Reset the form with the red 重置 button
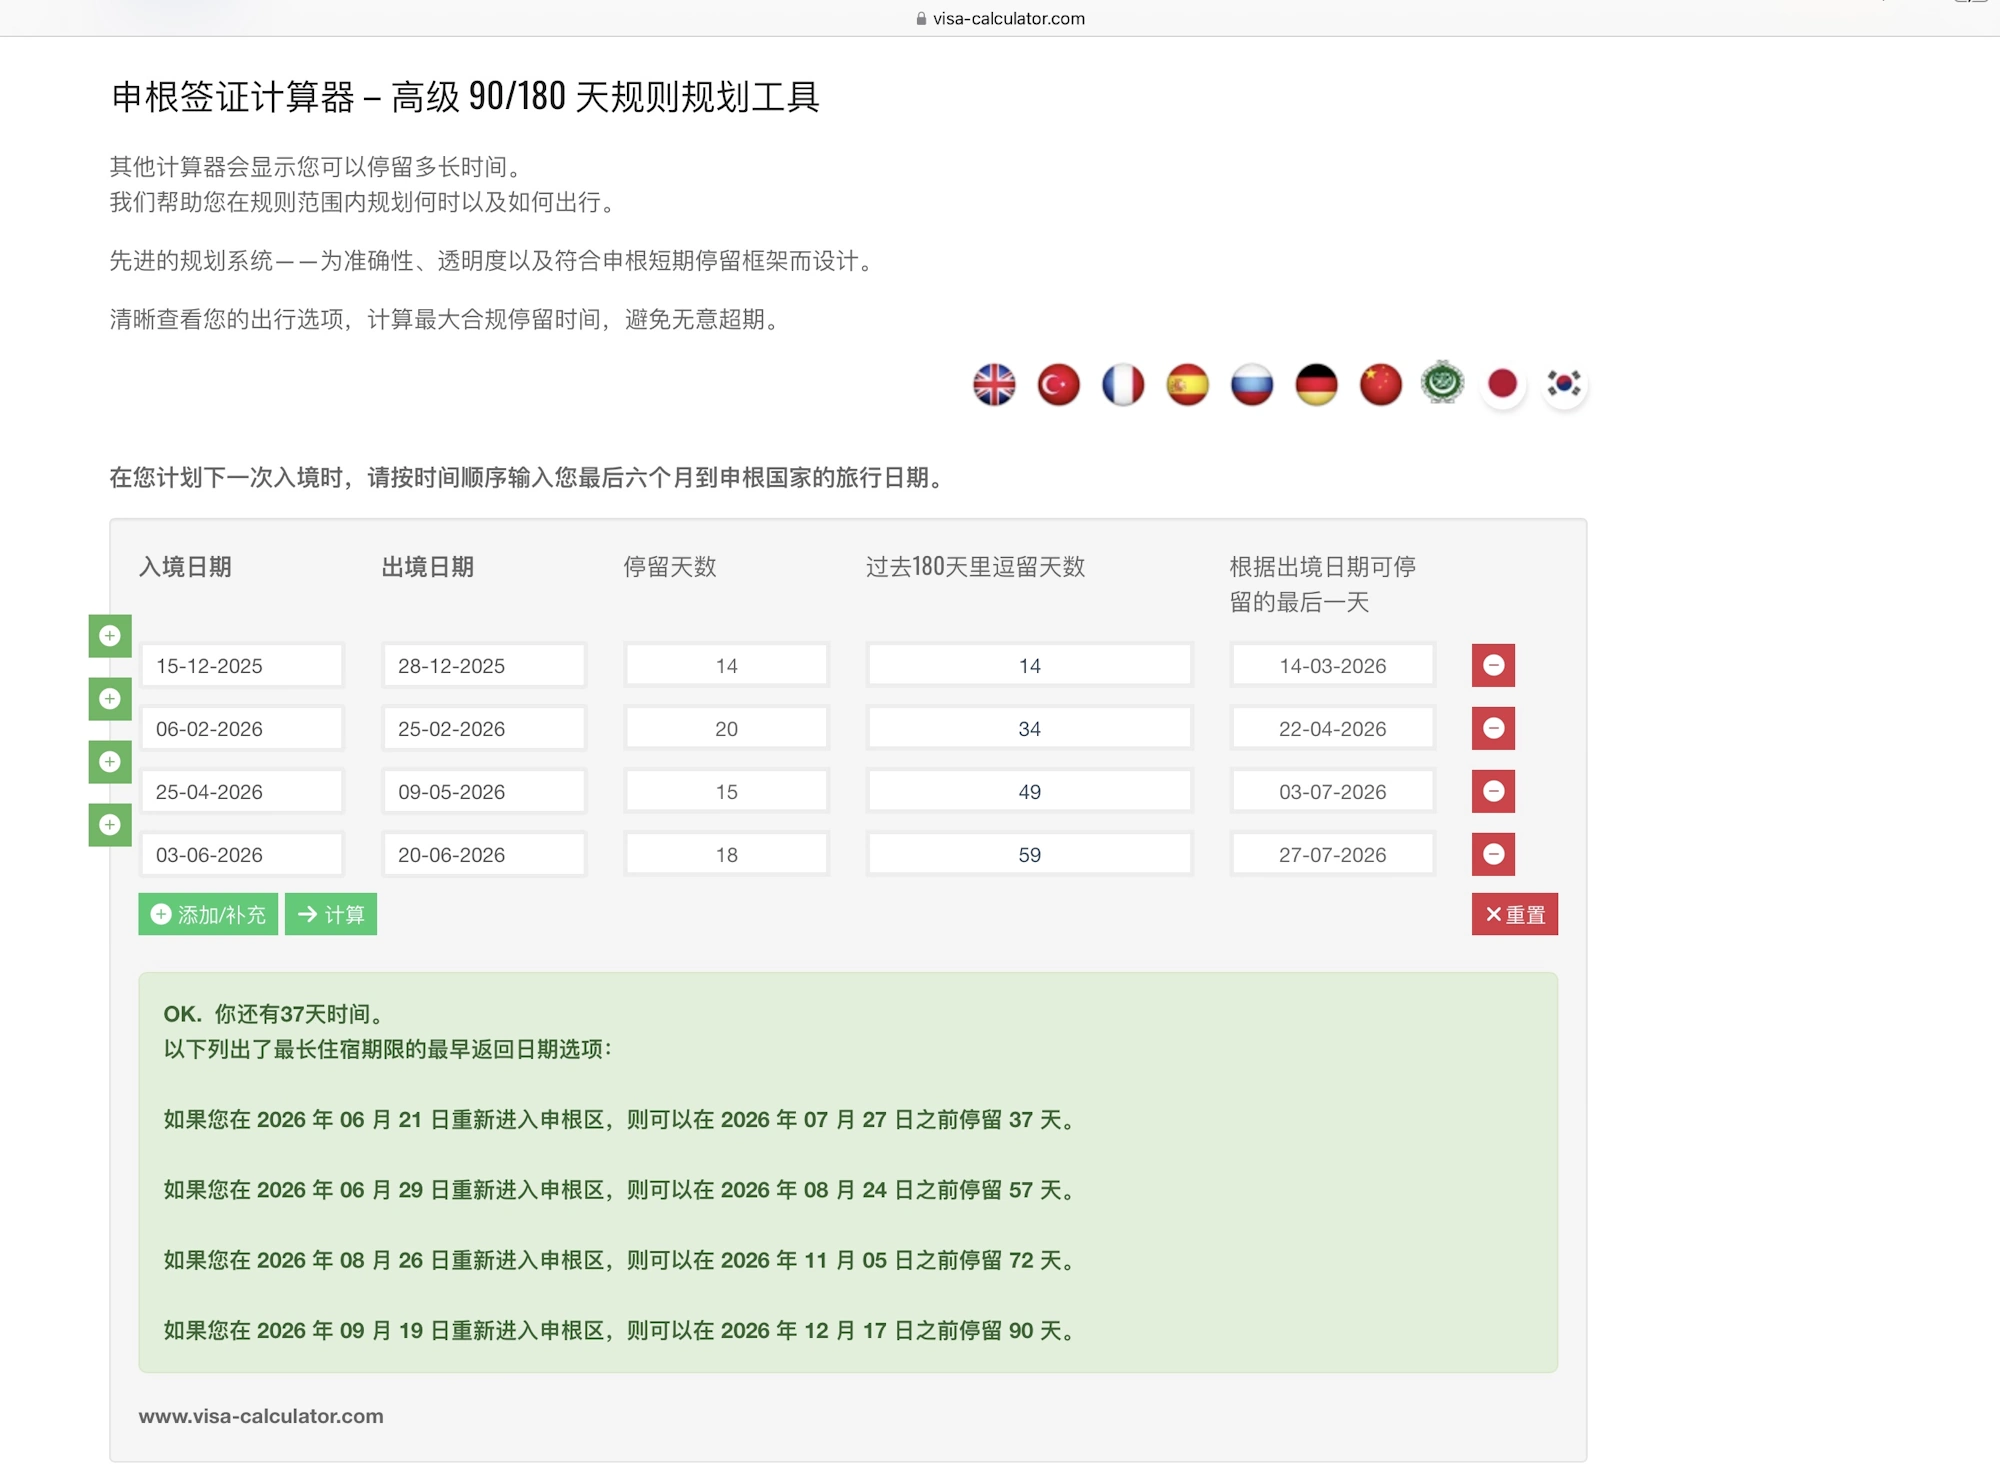The image size is (2000, 1478). click(x=1514, y=915)
